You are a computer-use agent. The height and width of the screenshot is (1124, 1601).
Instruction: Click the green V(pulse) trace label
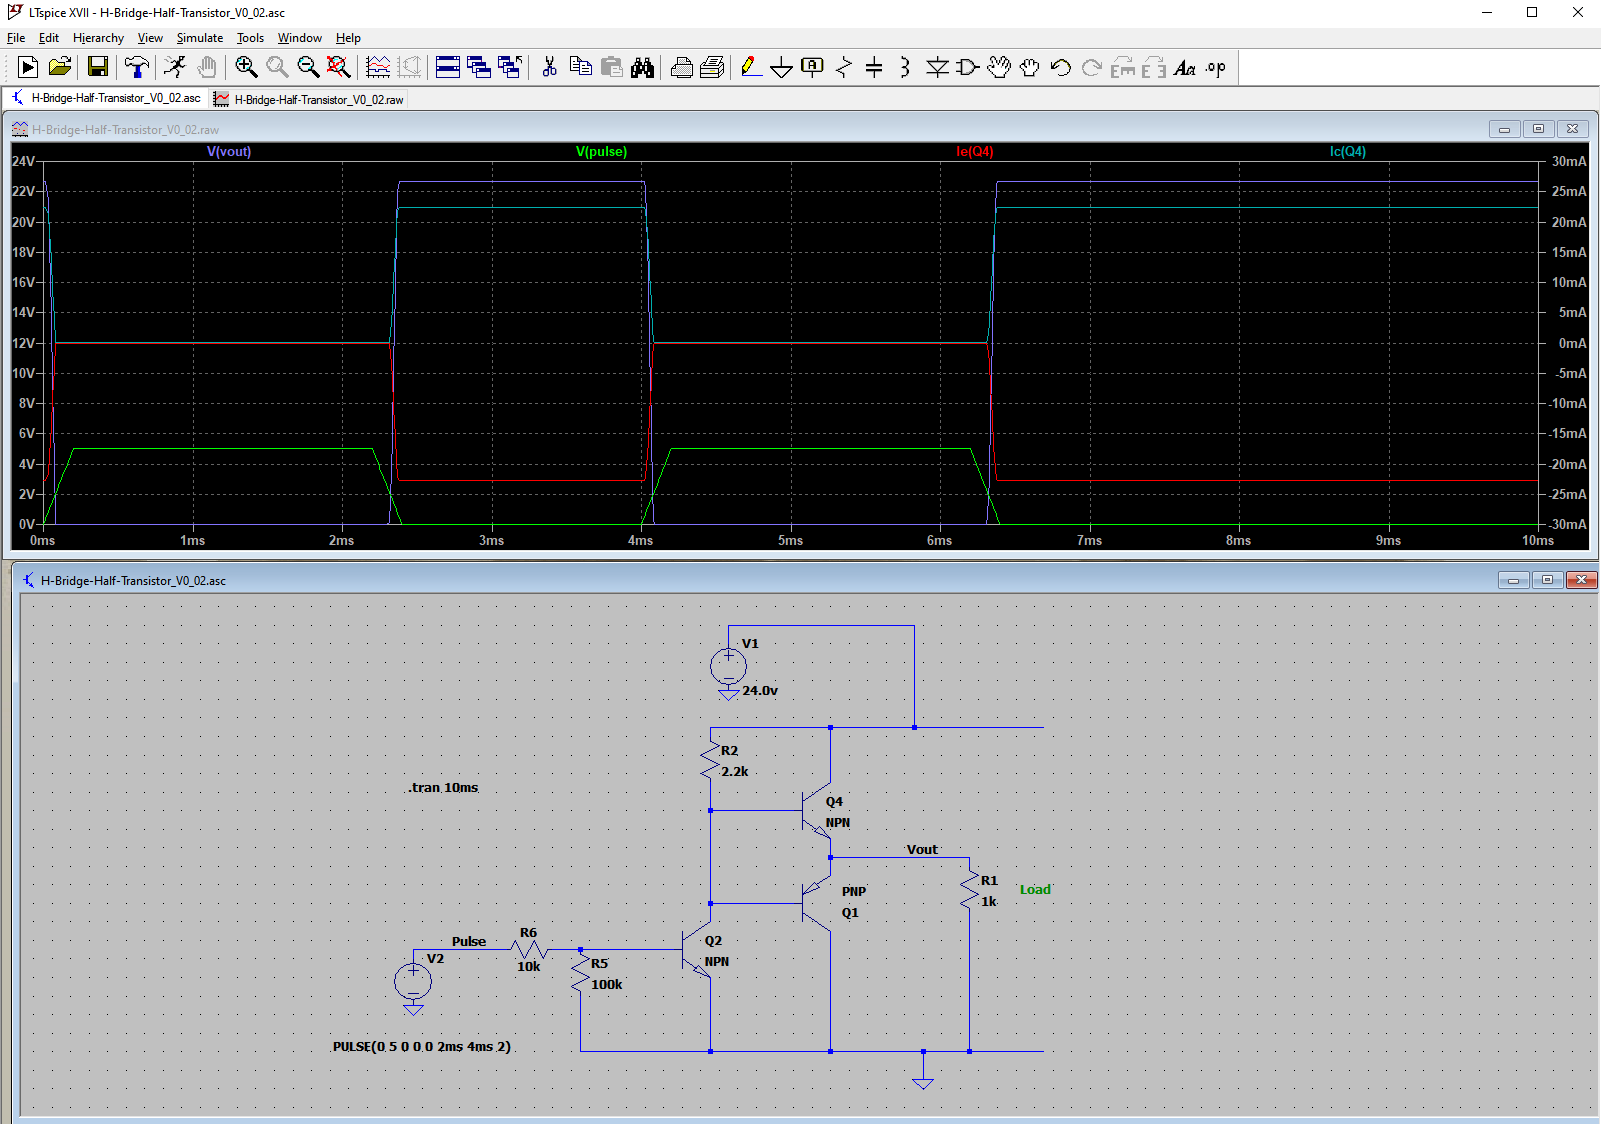601,152
